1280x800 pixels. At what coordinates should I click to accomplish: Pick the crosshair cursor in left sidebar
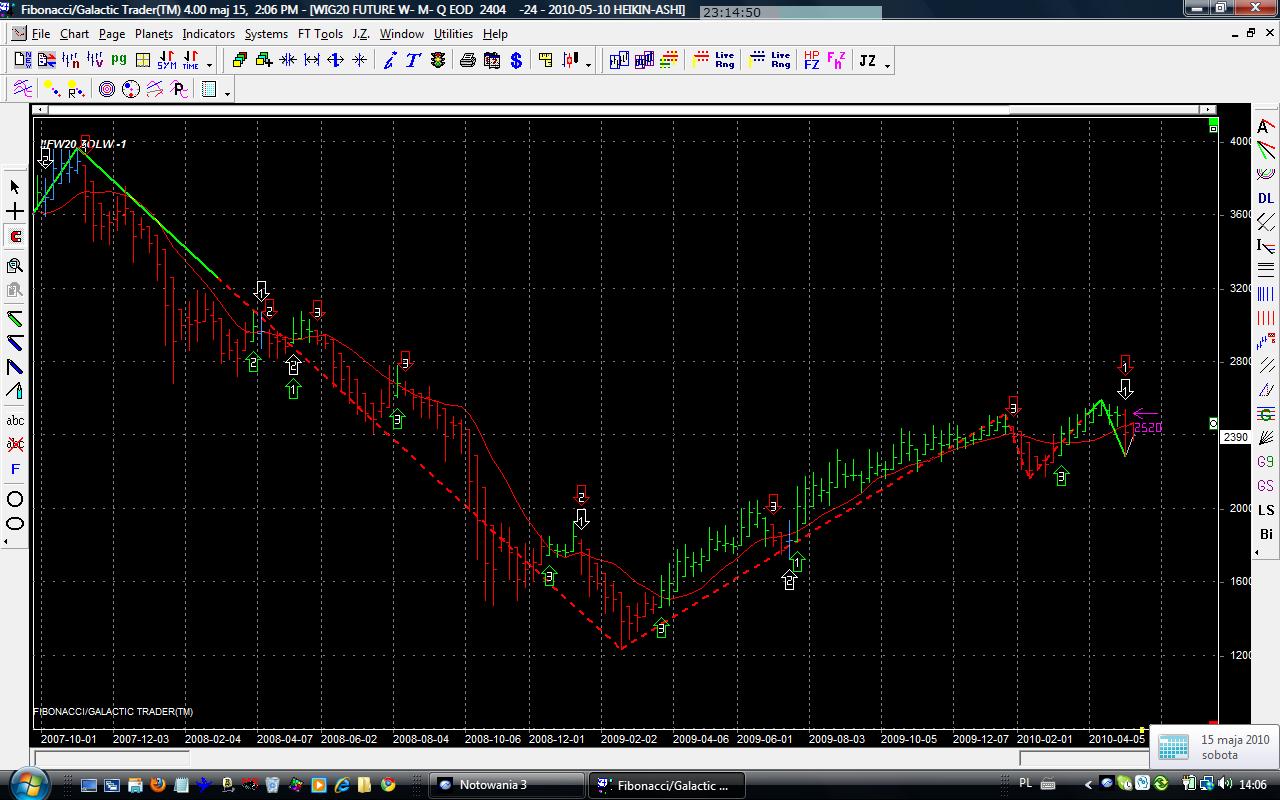[x=15, y=212]
